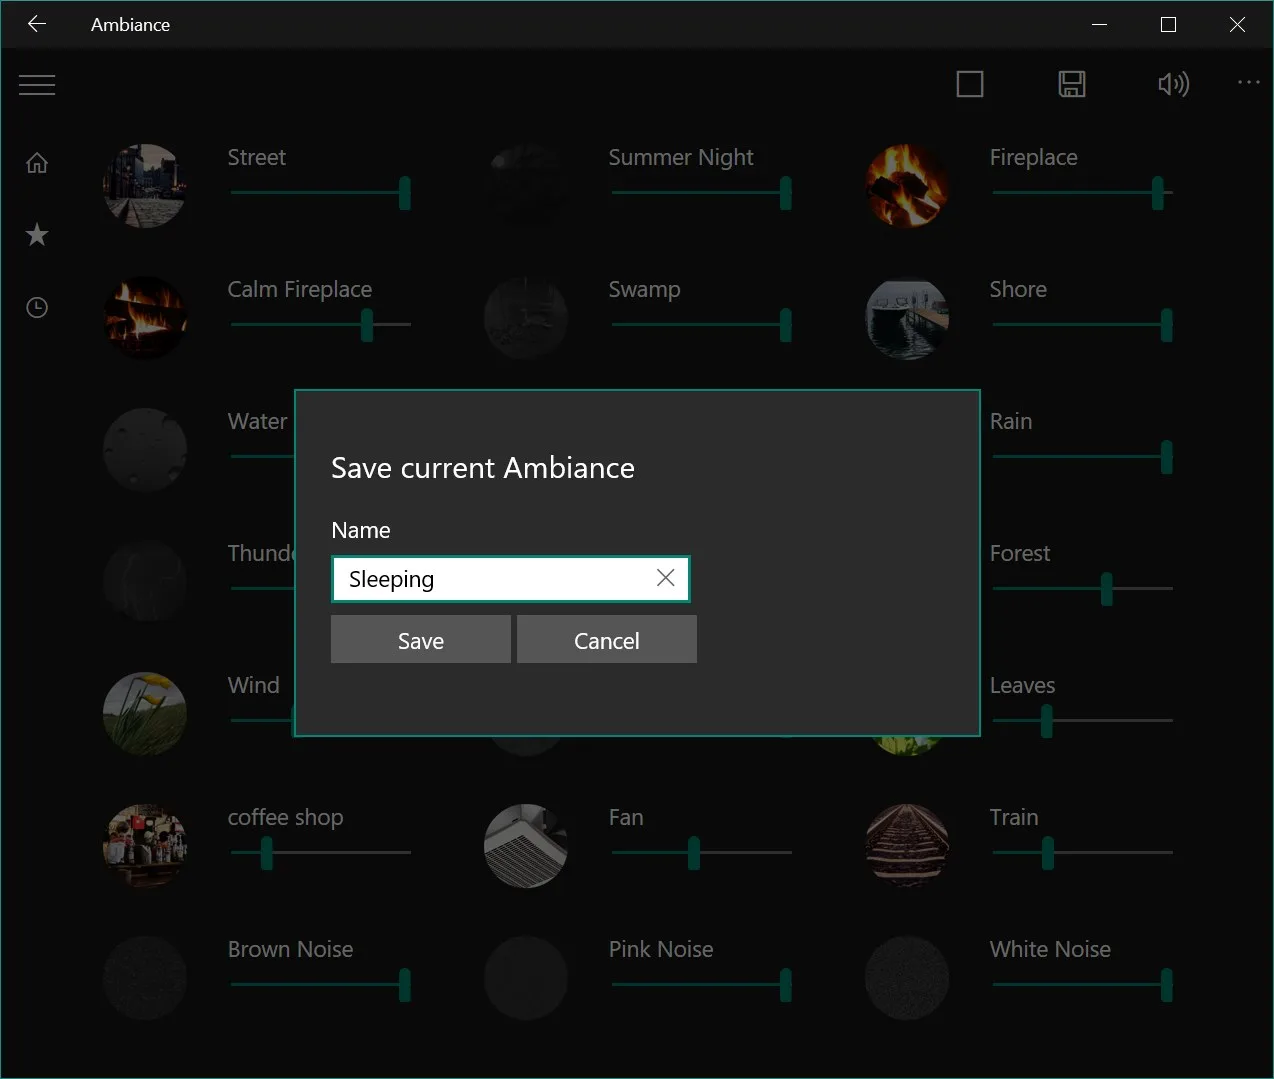This screenshot has width=1274, height=1079.
Task: Adjust the Forest volume slider
Action: (1082, 589)
